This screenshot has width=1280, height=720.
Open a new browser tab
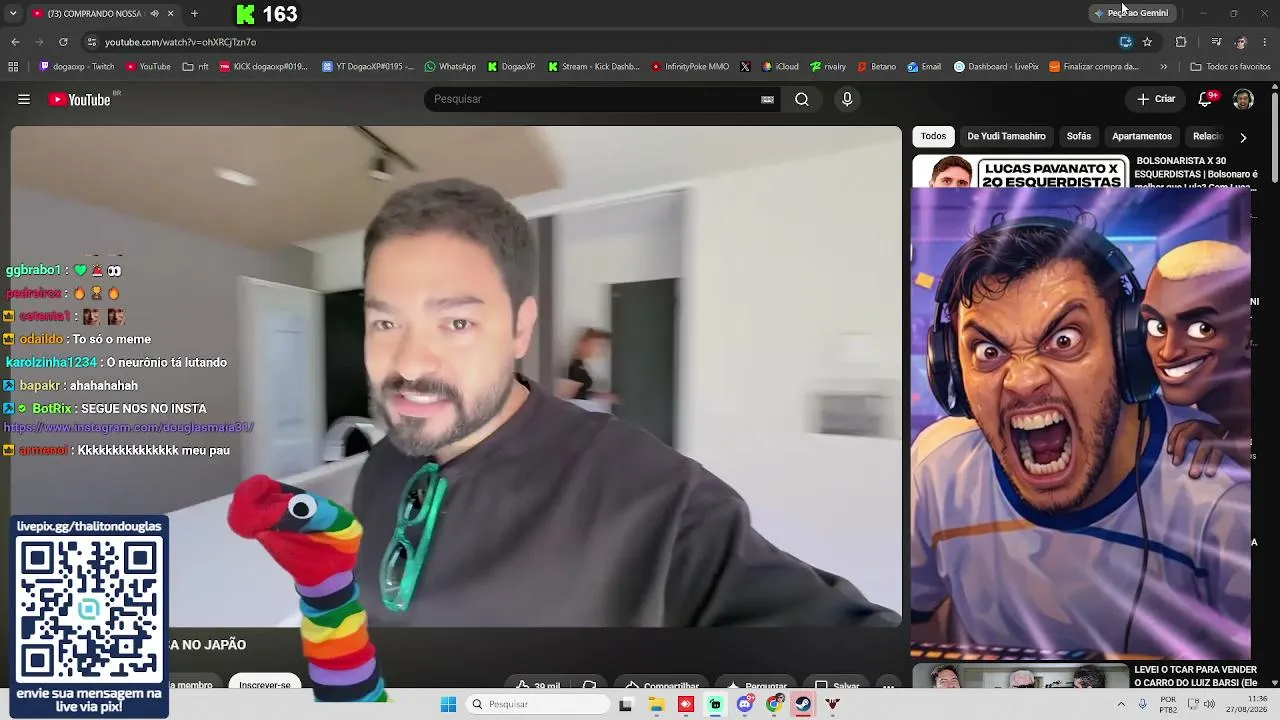point(194,14)
